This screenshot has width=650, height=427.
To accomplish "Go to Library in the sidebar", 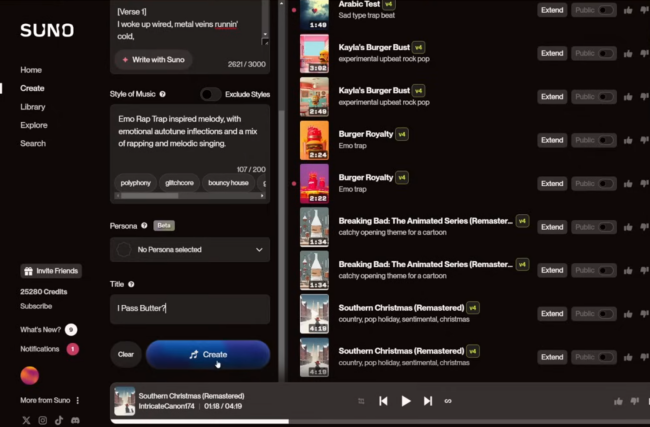I will (32, 106).
